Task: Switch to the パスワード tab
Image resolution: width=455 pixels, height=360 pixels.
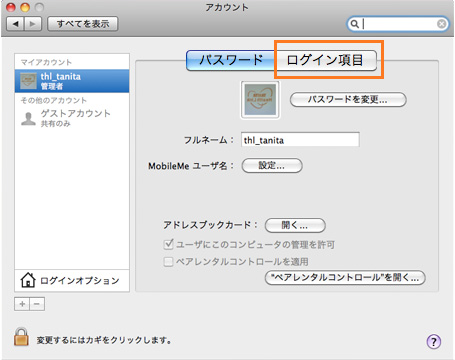Action: coord(231,60)
